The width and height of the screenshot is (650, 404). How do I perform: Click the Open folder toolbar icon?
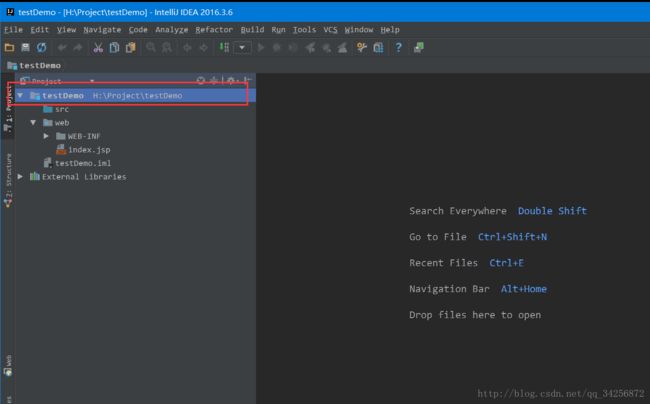(9, 48)
